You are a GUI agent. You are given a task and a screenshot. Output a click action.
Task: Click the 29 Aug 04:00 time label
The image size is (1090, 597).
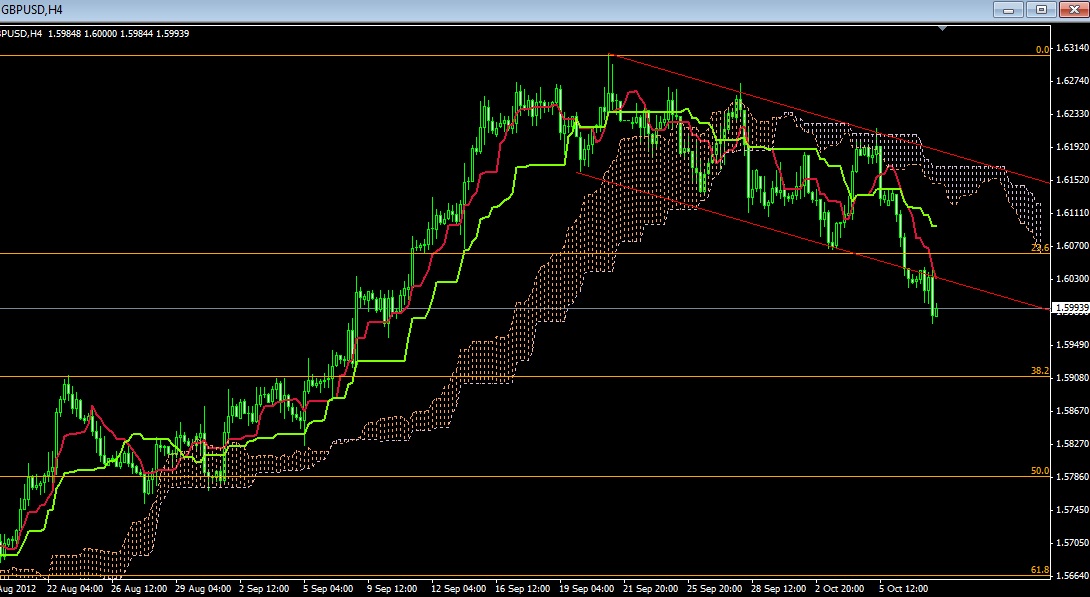pyautogui.click(x=203, y=589)
